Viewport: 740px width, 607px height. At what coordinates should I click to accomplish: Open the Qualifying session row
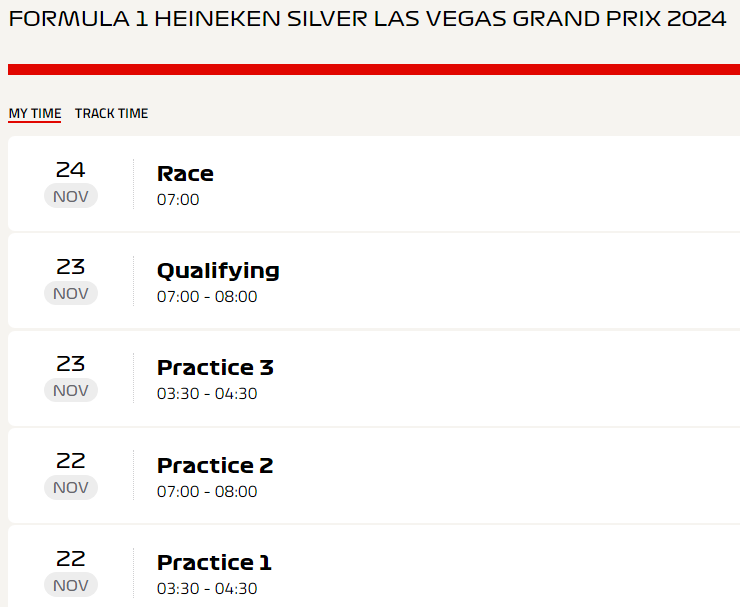coord(374,281)
